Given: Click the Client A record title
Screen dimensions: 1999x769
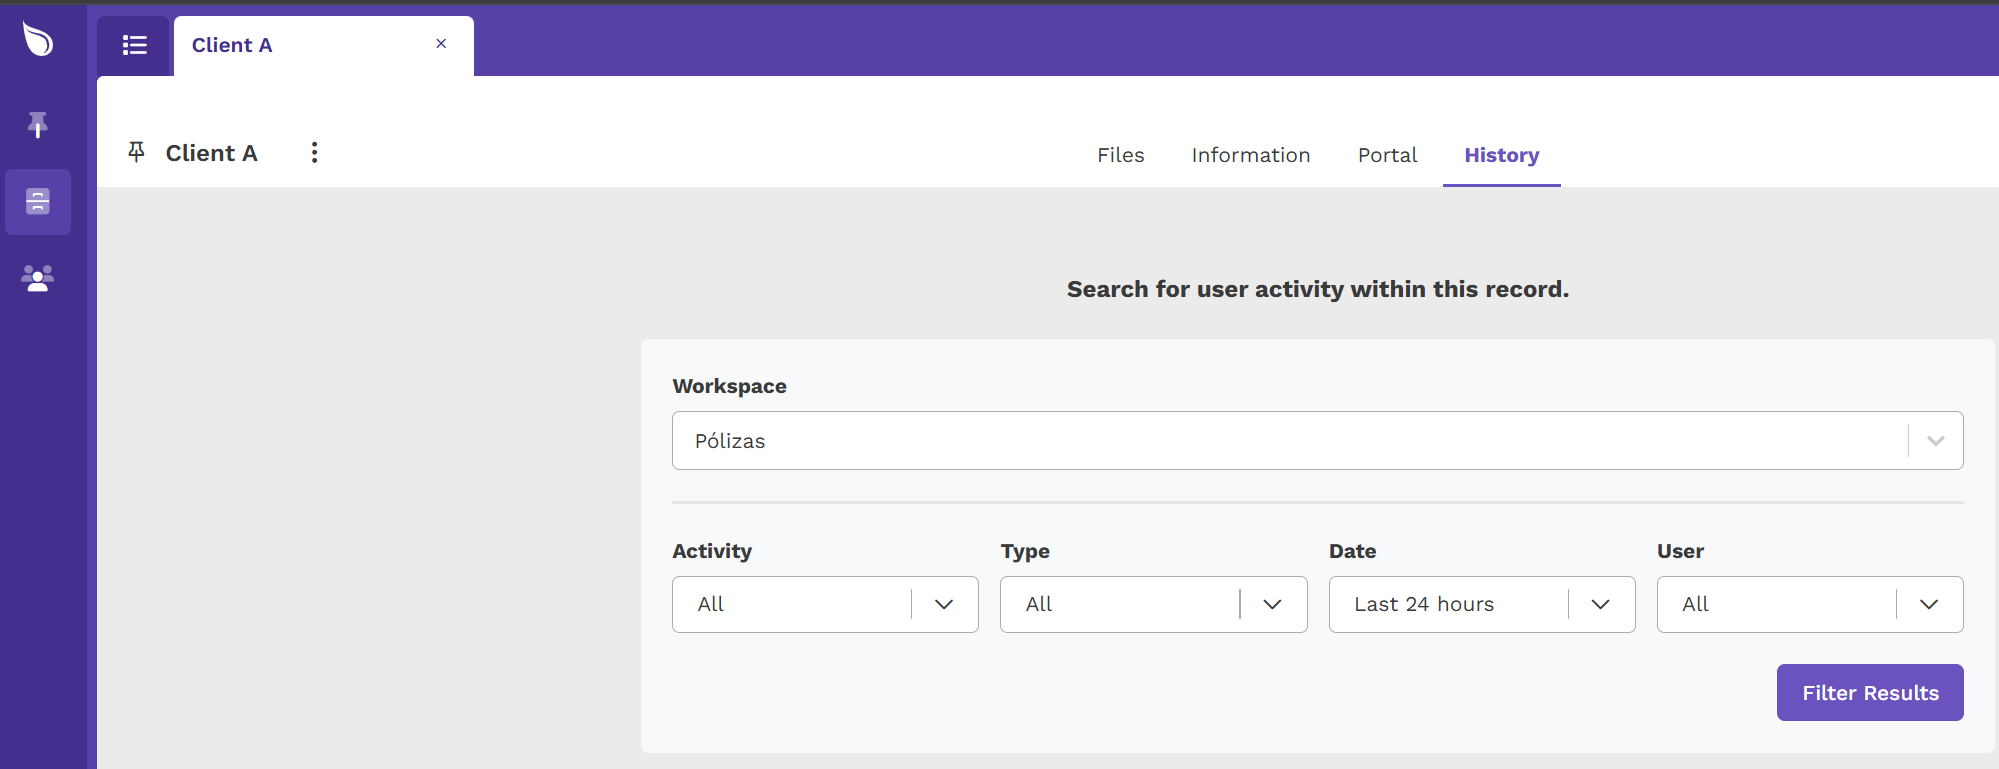Looking at the screenshot, I should click(x=211, y=153).
